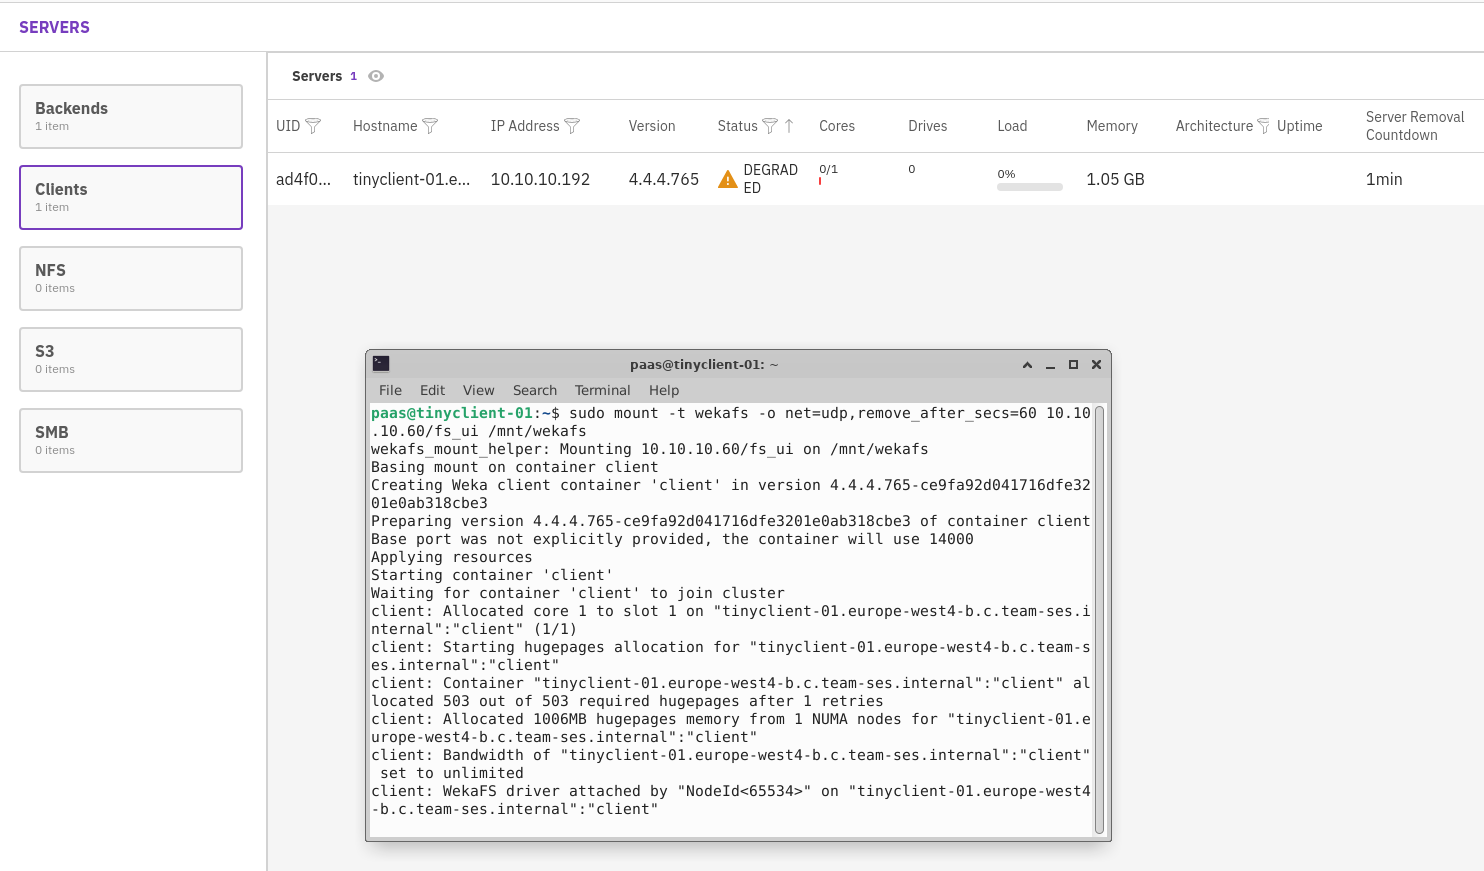The height and width of the screenshot is (871, 1484).
Task: Select the Clients category card
Action: 131,197
